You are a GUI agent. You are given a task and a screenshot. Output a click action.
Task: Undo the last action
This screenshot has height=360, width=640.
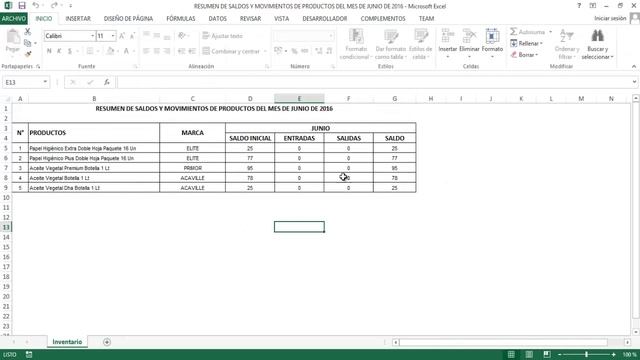coord(36,6)
